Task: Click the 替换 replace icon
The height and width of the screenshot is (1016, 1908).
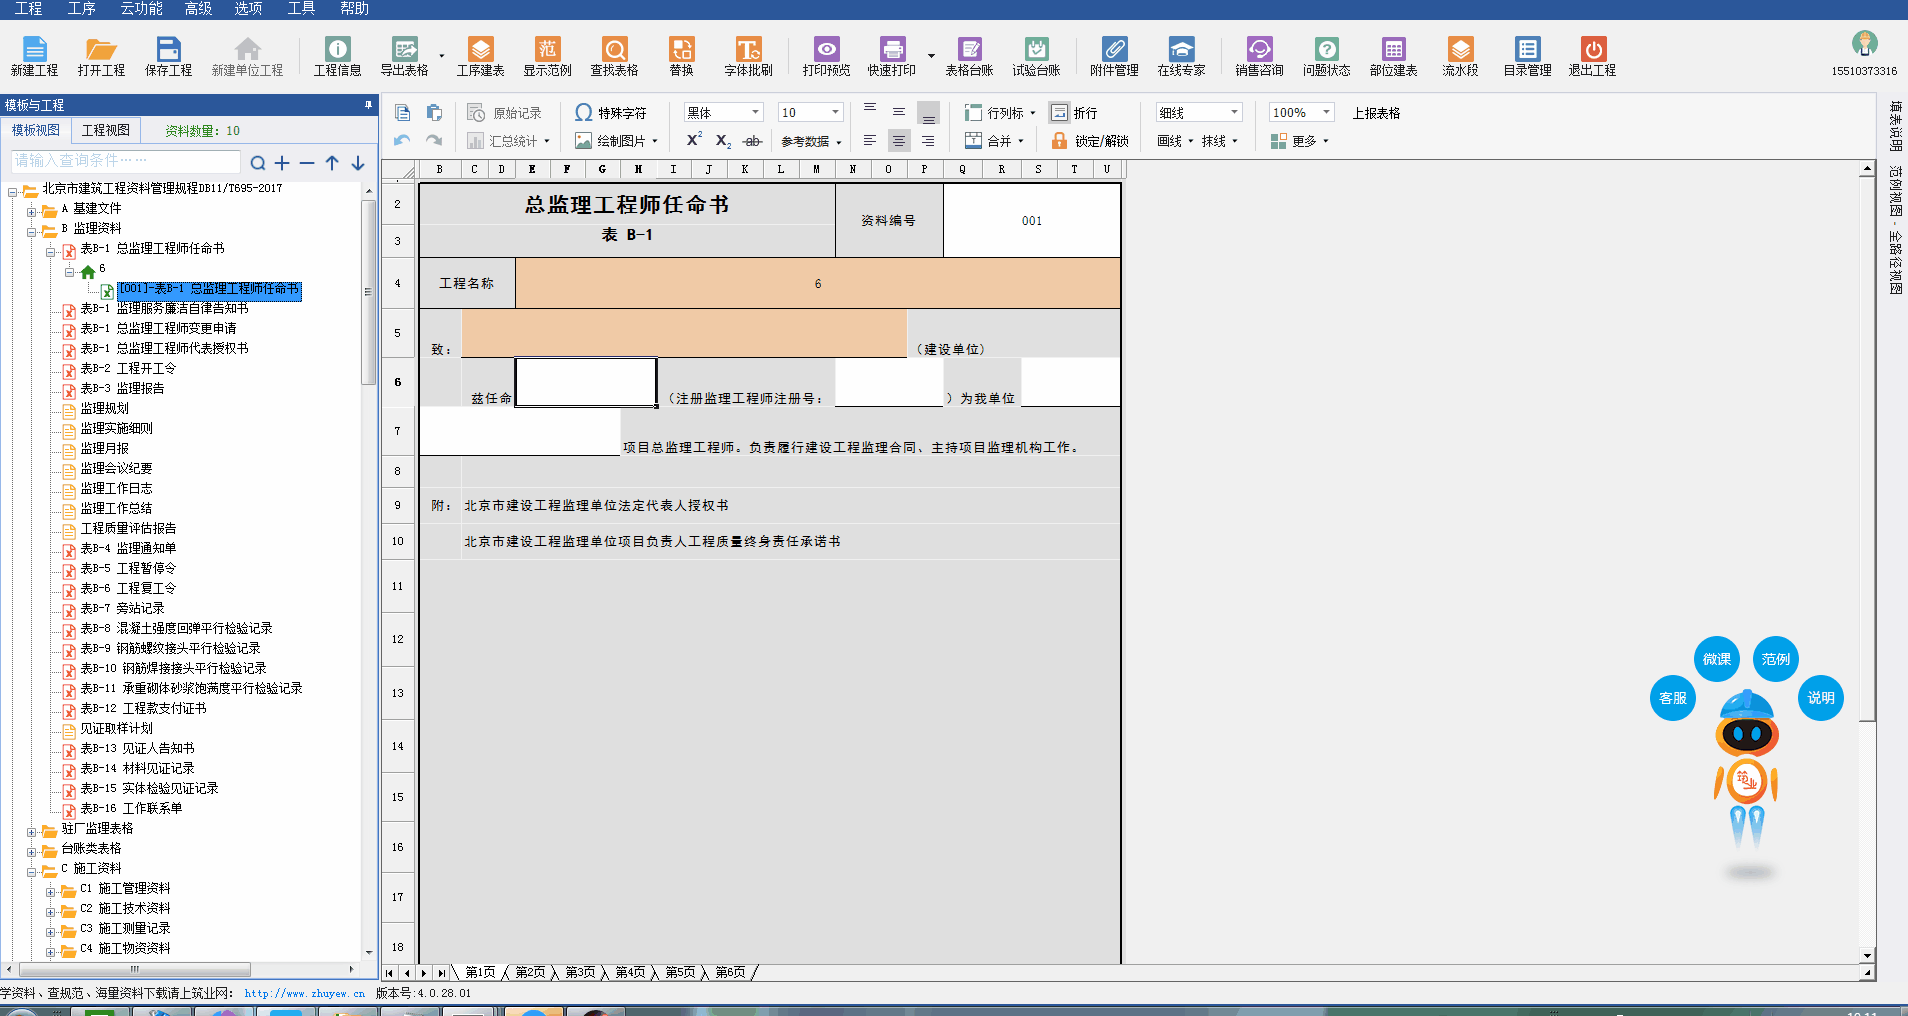Action: pyautogui.click(x=683, y=55)
